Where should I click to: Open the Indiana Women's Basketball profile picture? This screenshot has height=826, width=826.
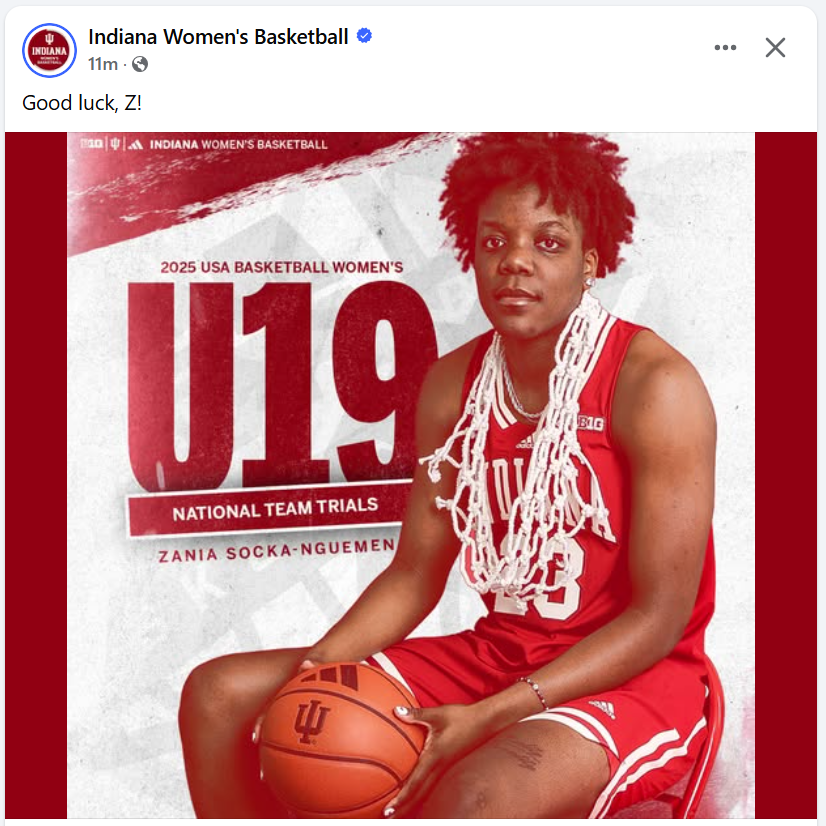click(49, 50)
